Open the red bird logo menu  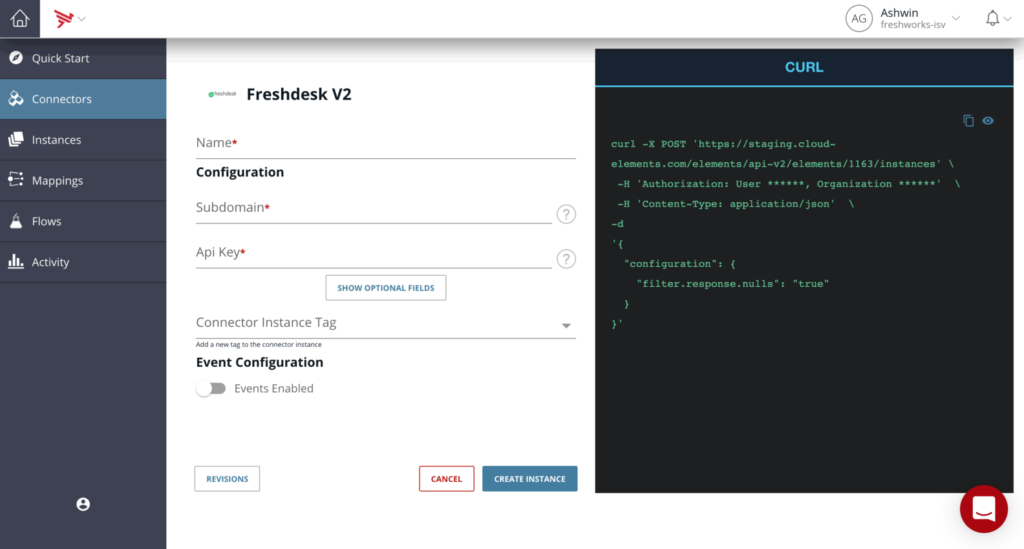point(69,18)
